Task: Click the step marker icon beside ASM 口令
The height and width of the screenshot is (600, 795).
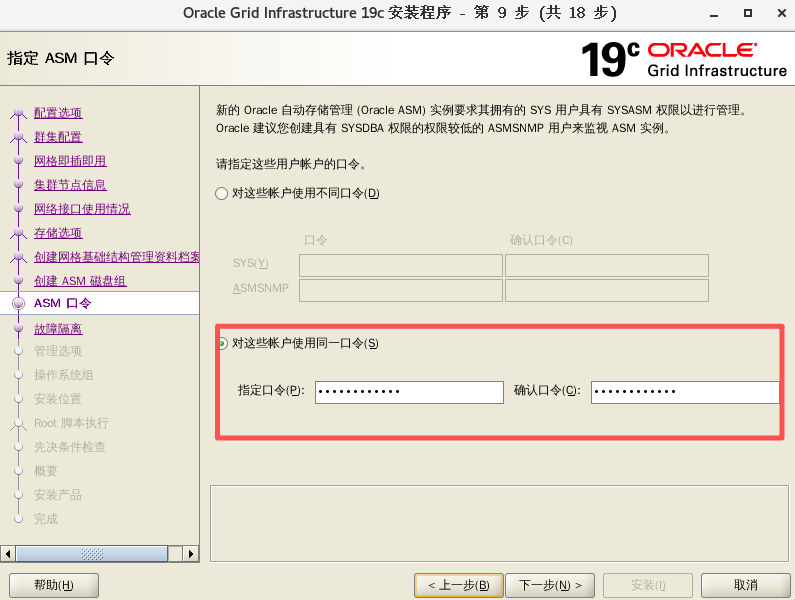Action: click(x=19, y=303)
